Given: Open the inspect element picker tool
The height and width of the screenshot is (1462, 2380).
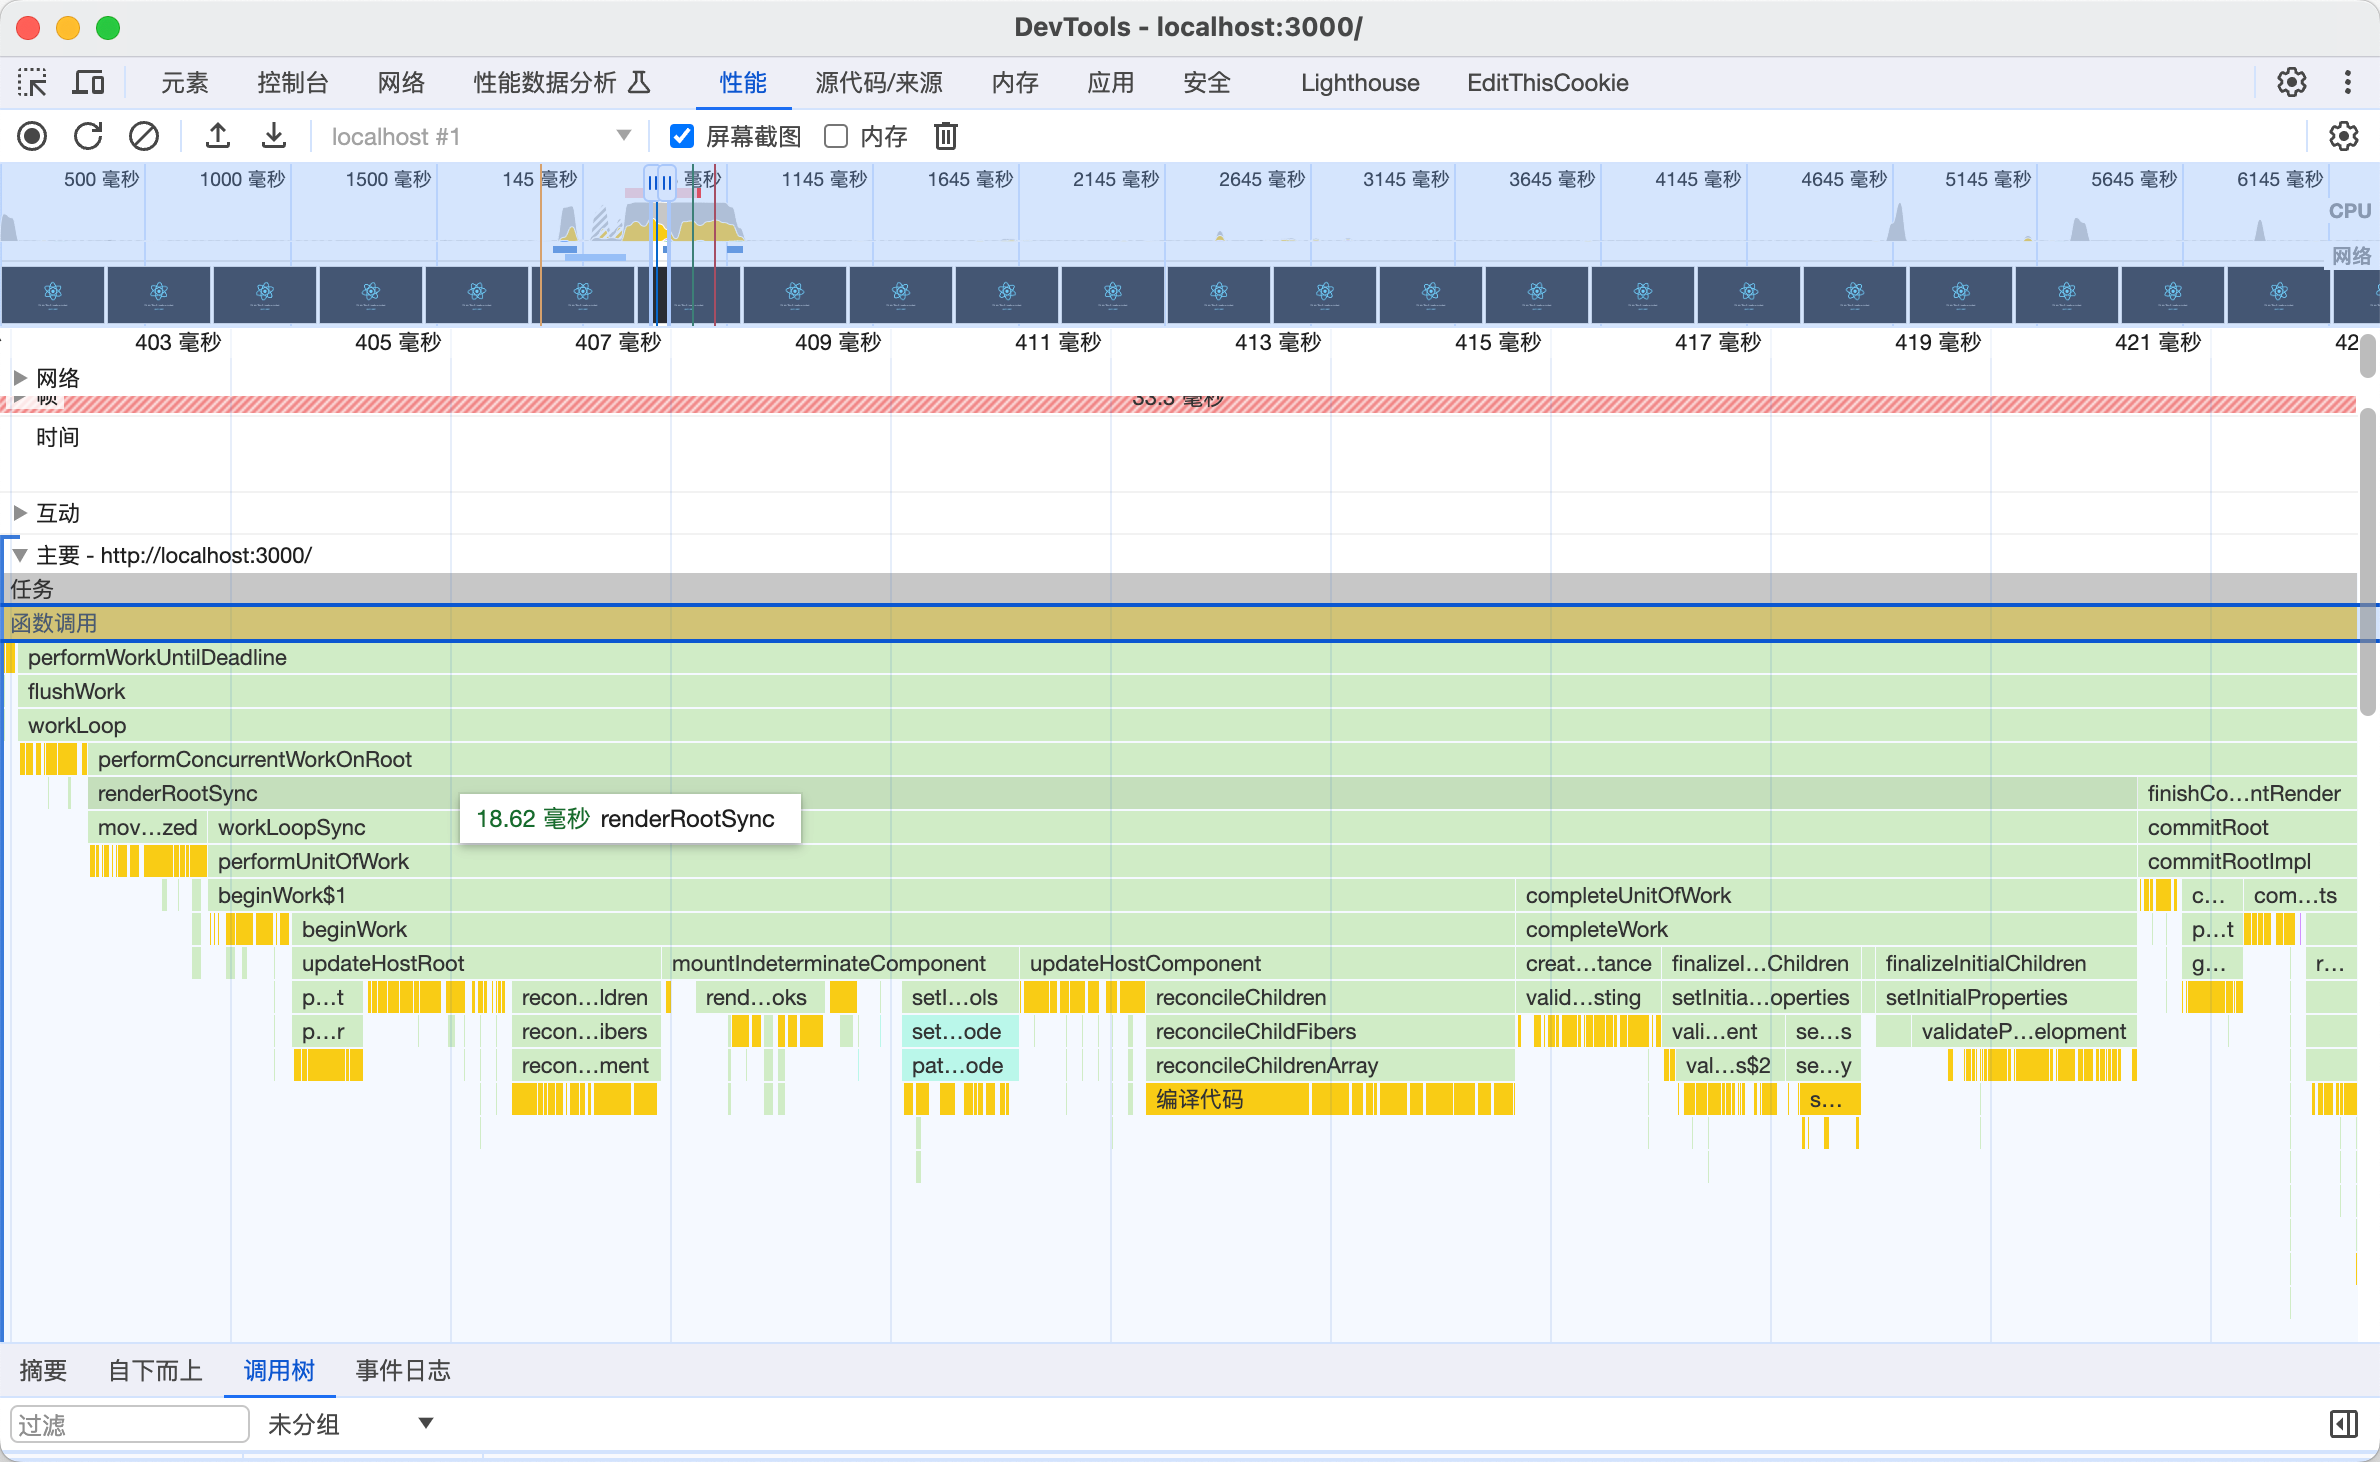Looking at the screenshot, I should (x=32, y=83).
